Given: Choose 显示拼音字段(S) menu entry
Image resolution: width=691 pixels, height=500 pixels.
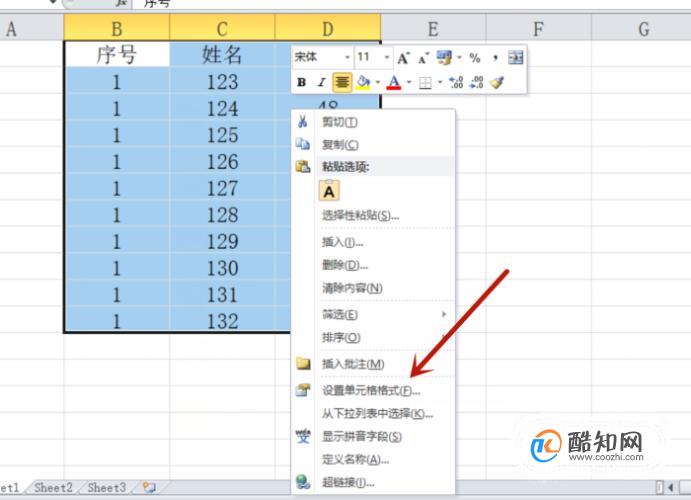Looking at the screenshot, I should (373, 436).
